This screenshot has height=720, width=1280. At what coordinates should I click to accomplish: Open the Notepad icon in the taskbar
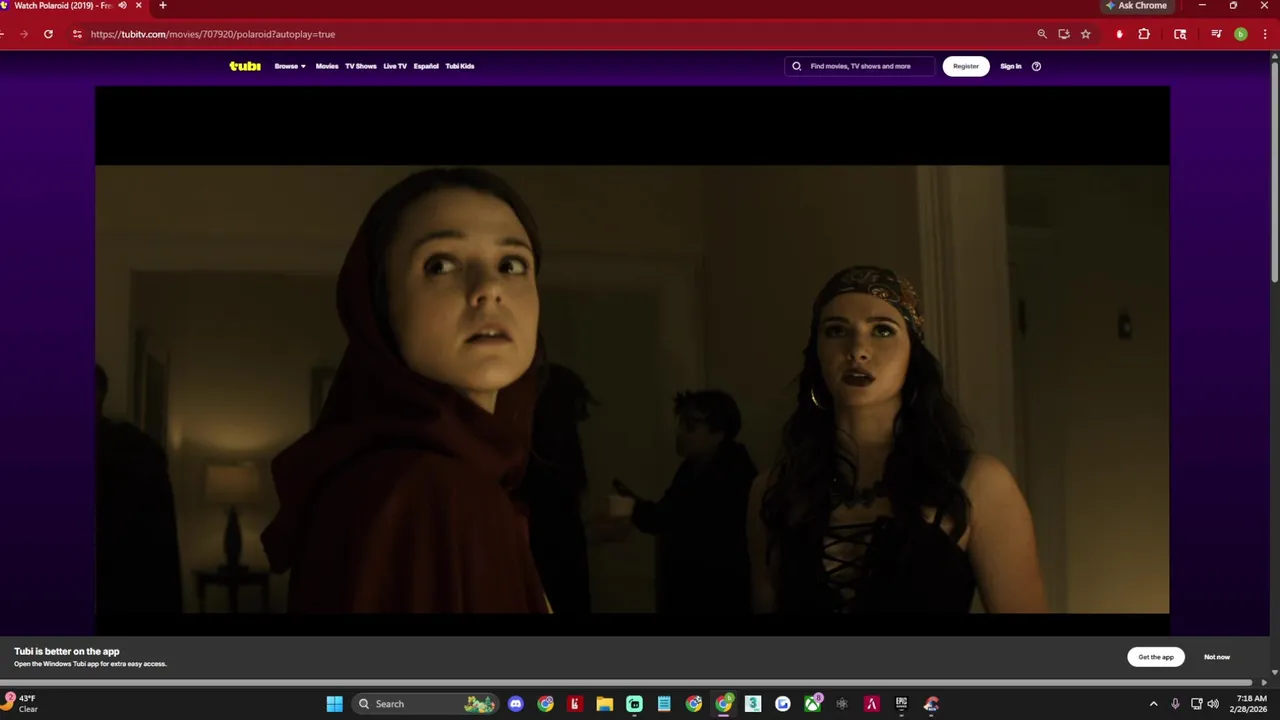pyautogui.click(x=664, y=704)
